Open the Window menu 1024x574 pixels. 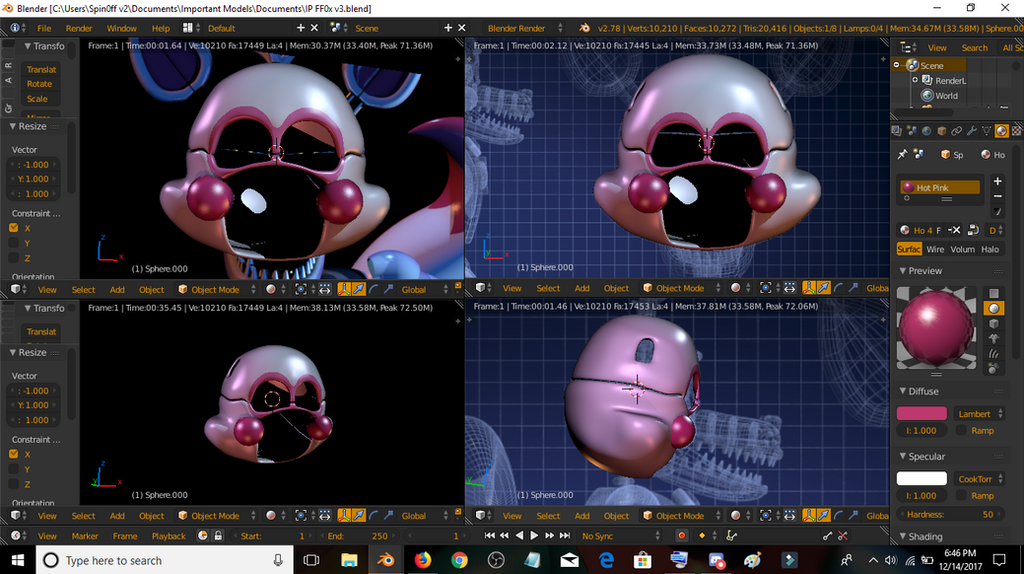coord(121,28)
